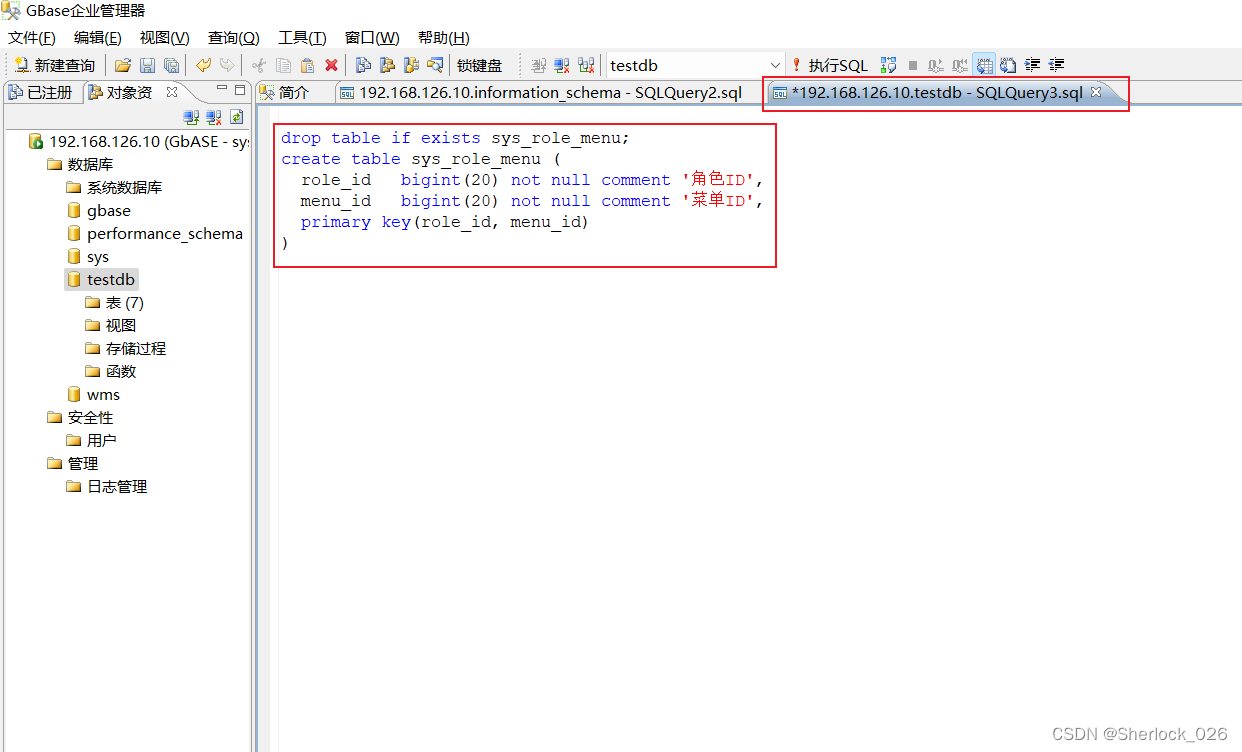1242x752 pixels.
Task: Click the Paste icon in the toolbar
Action: (307, 64)
